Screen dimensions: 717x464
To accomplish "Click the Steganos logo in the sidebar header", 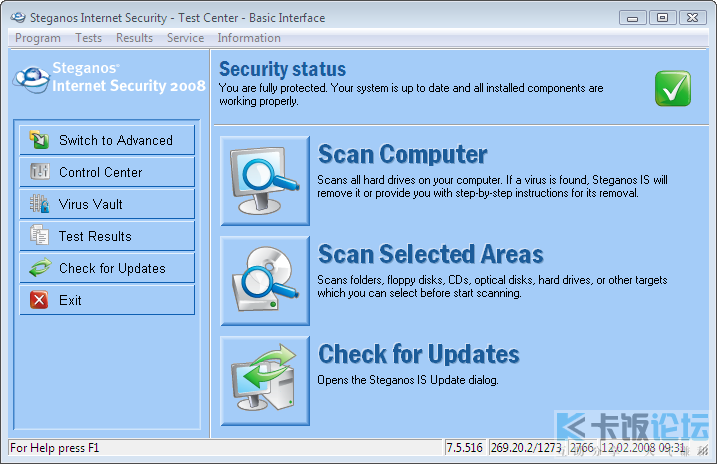I will [x=31, y=79].
